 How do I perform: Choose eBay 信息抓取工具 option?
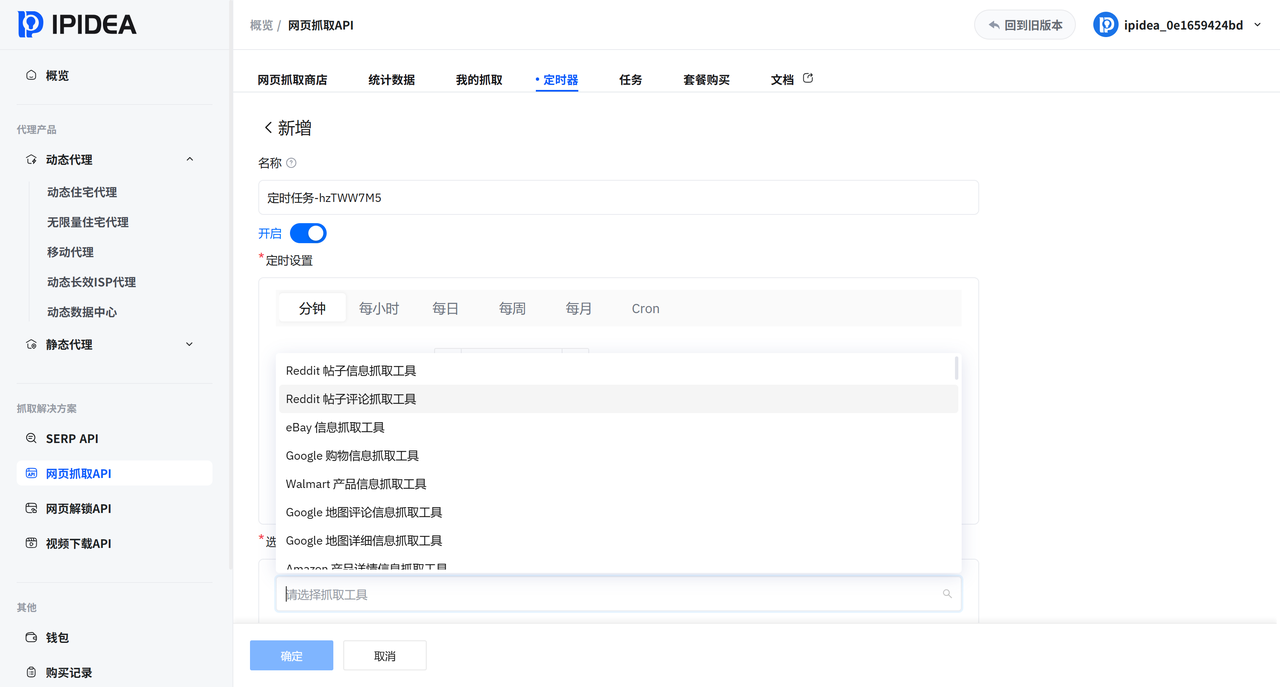(618, 427)
